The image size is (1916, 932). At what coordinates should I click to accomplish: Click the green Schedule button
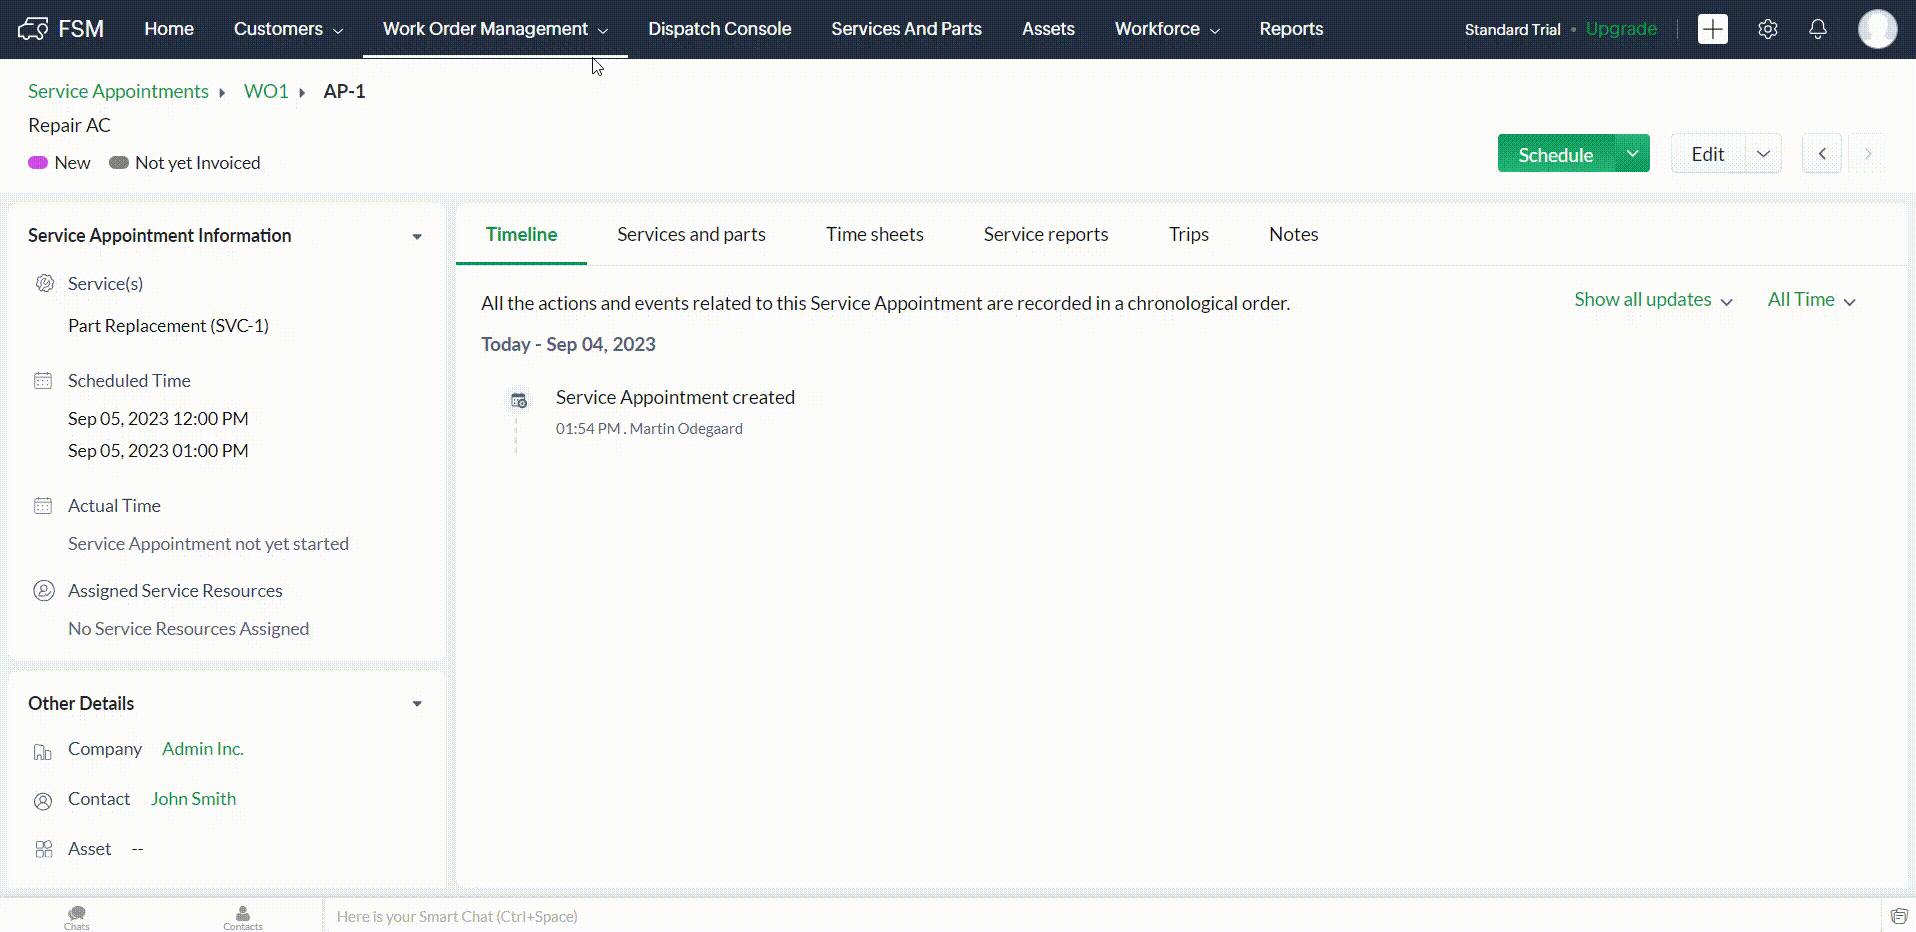click(1555, 154)
